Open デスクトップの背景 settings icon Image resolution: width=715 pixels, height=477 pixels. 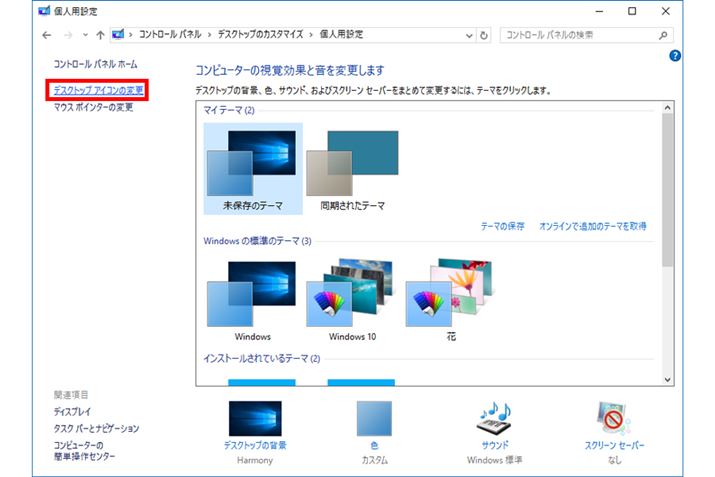pos(255,419)
